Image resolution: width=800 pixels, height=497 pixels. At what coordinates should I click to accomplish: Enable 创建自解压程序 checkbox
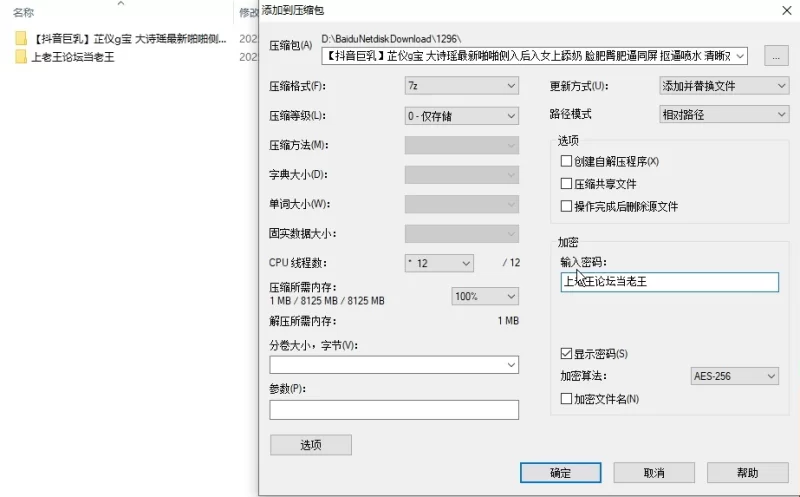pyautogui.click(x=566, y=161)
